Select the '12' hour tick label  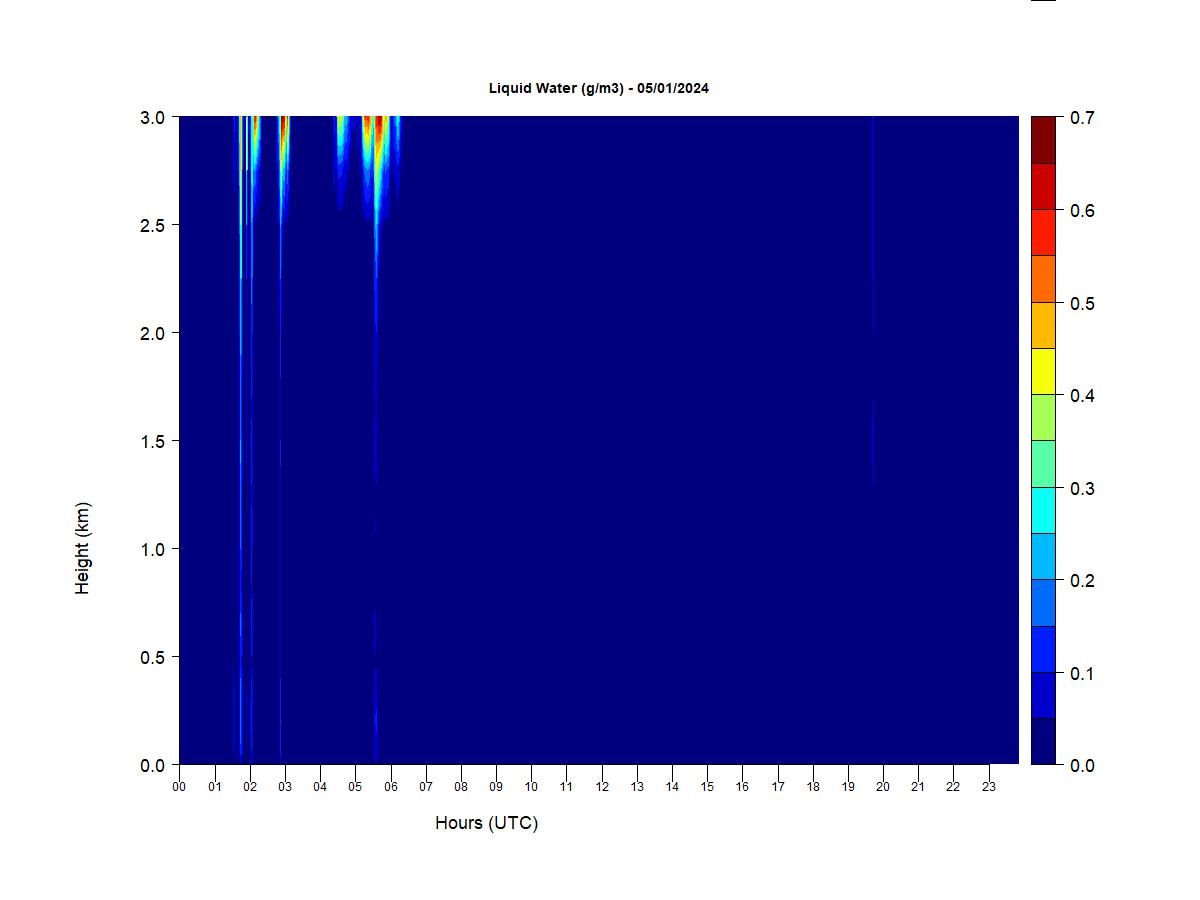coord(602,787)
